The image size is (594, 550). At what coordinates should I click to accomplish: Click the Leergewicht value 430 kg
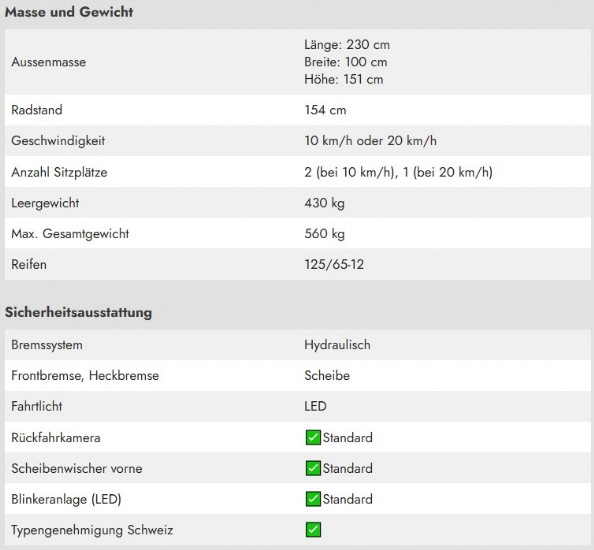click(x=325, y=203)
